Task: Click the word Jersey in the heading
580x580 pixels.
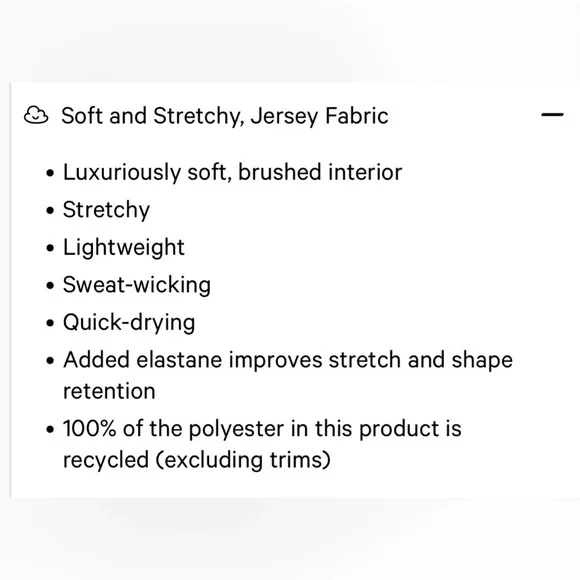Action: (284, 116)
